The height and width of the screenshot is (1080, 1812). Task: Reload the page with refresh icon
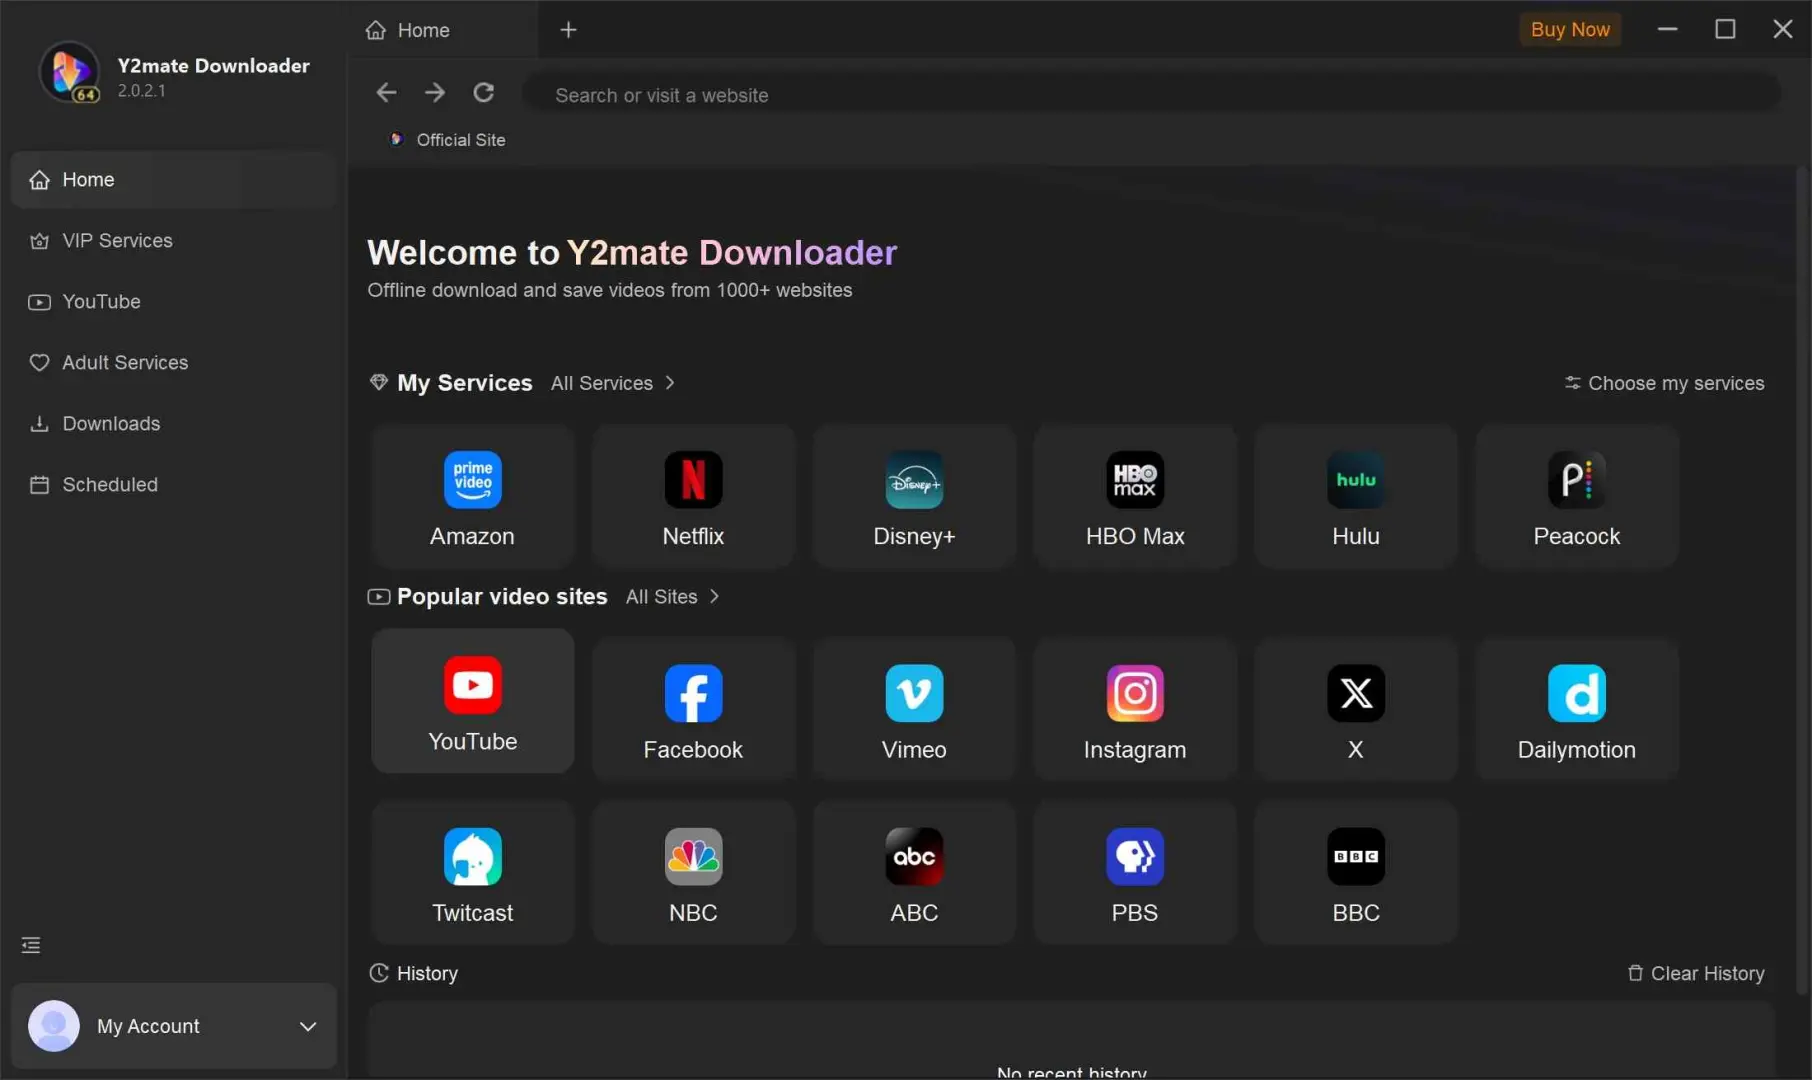click(x=484, y=93)
